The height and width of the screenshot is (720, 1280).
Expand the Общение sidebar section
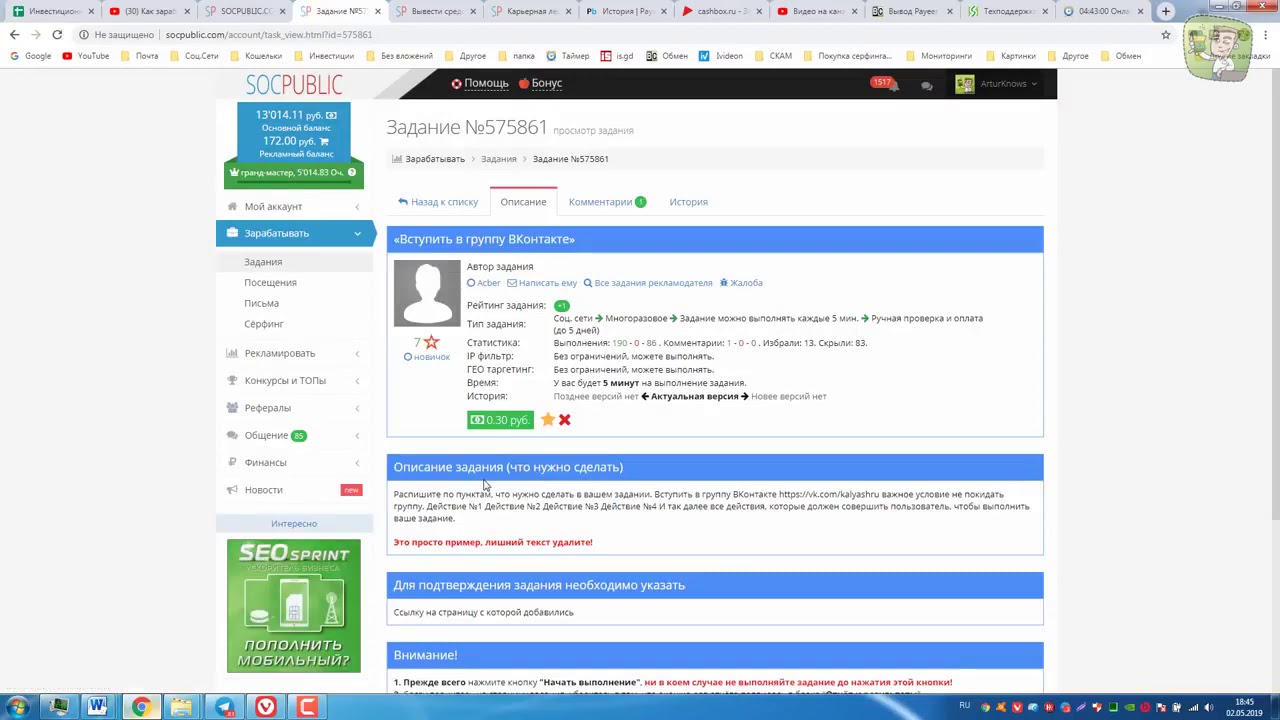[294, 435]
